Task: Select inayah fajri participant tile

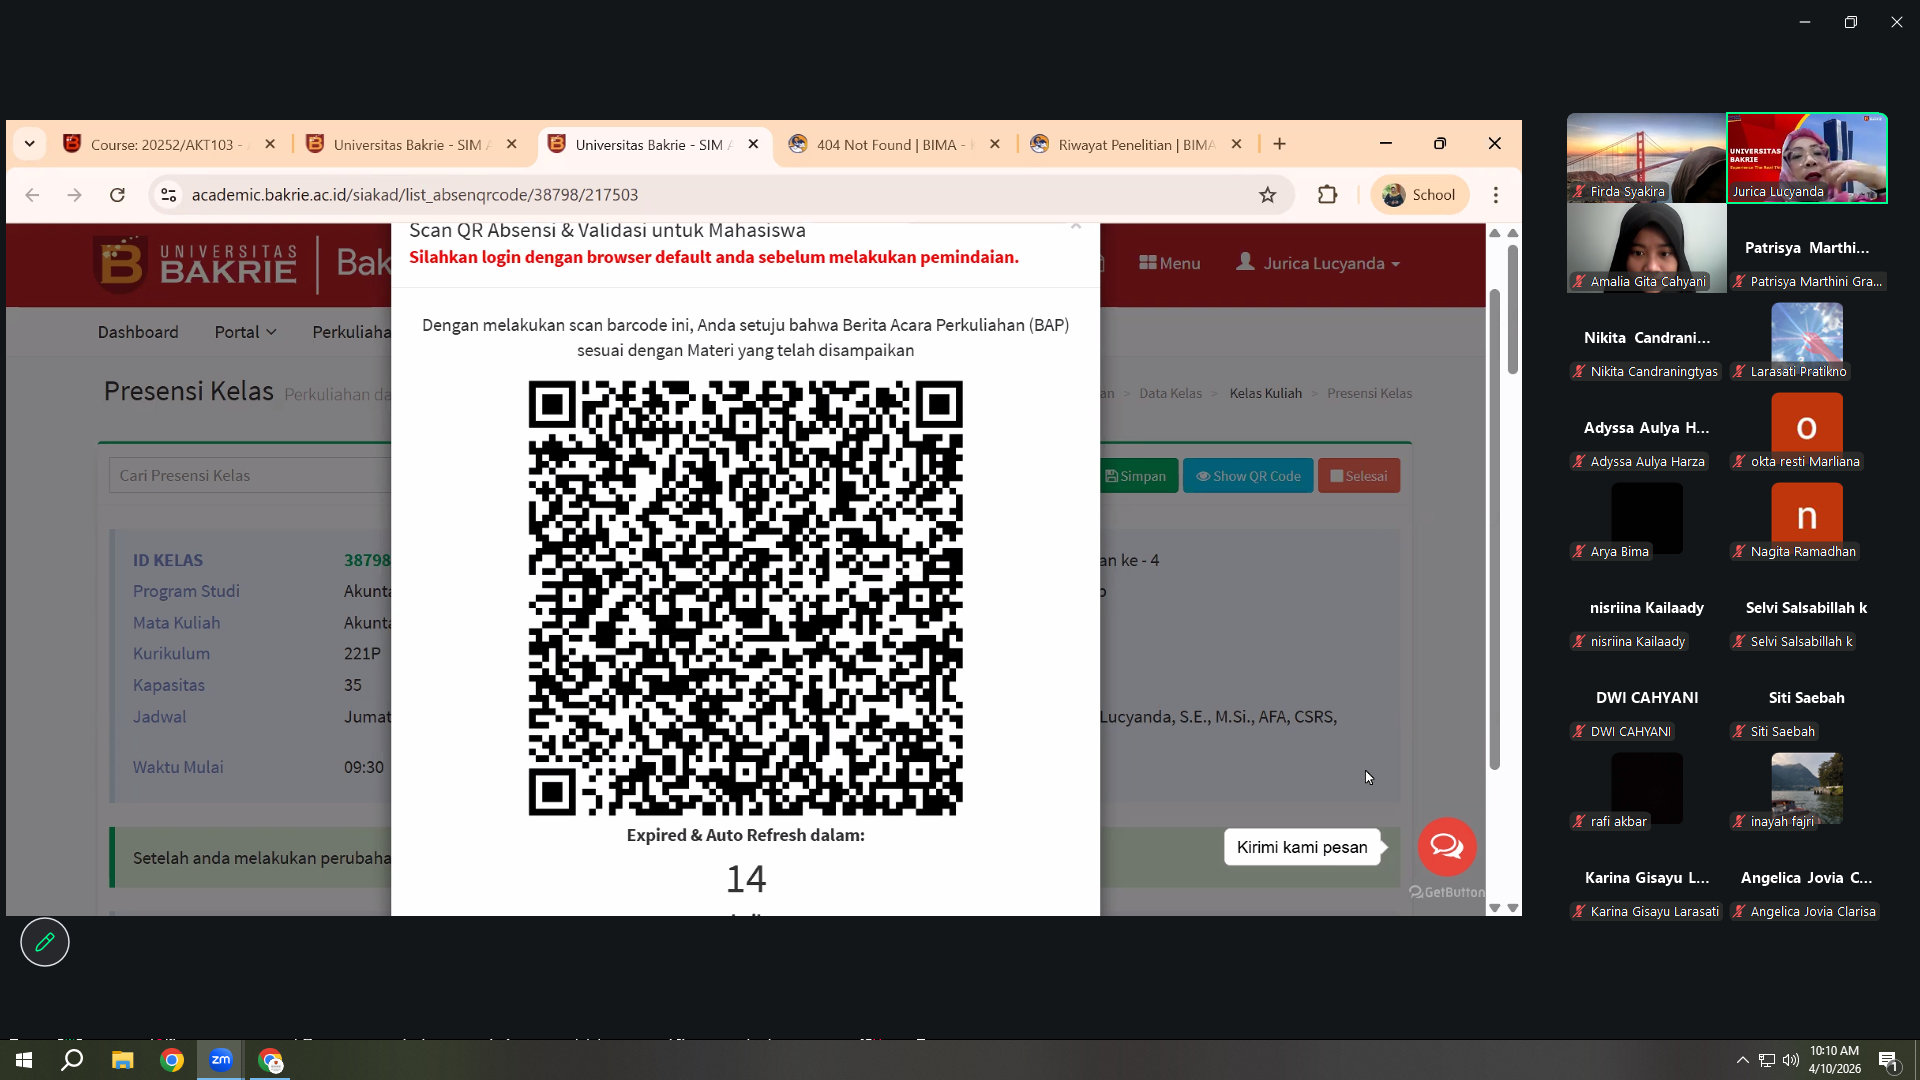Action: pyautogui.click(x=1807, y=788)
